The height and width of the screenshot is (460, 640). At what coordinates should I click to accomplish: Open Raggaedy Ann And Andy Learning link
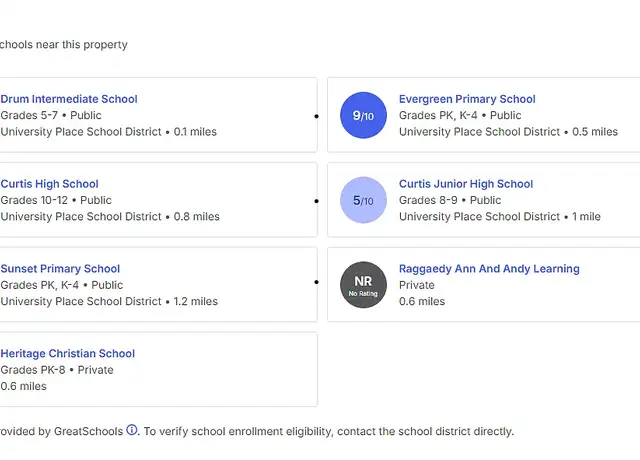coord(489,269)
